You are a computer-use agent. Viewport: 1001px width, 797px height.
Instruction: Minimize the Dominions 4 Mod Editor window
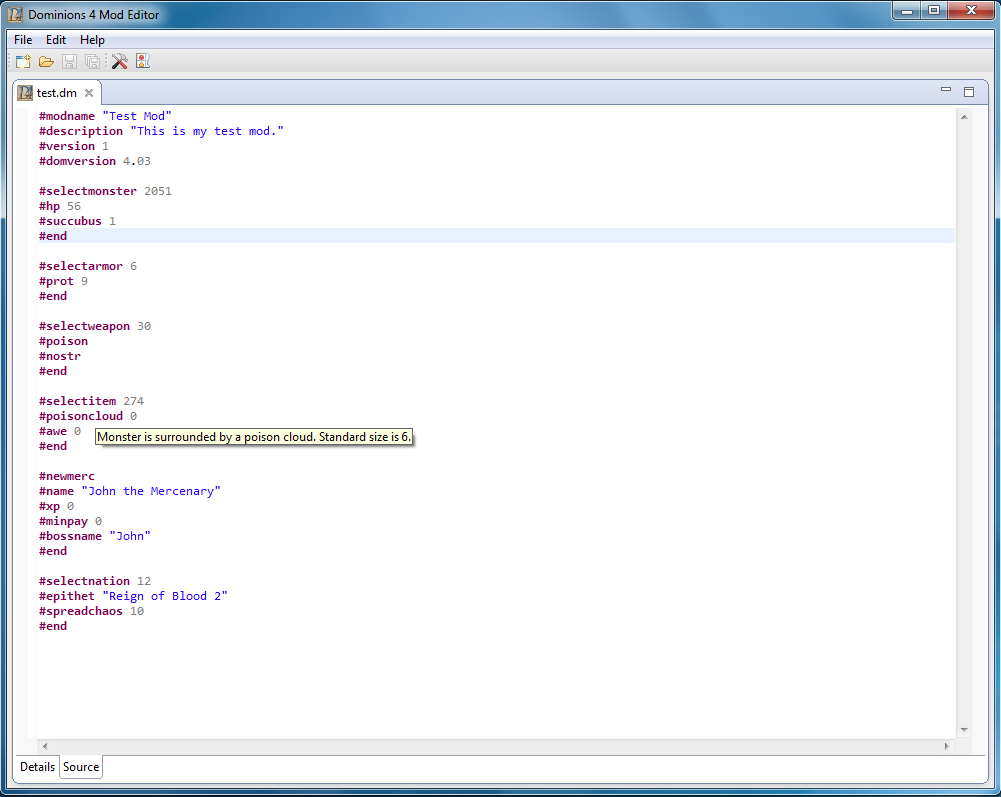tap(907, 11)
